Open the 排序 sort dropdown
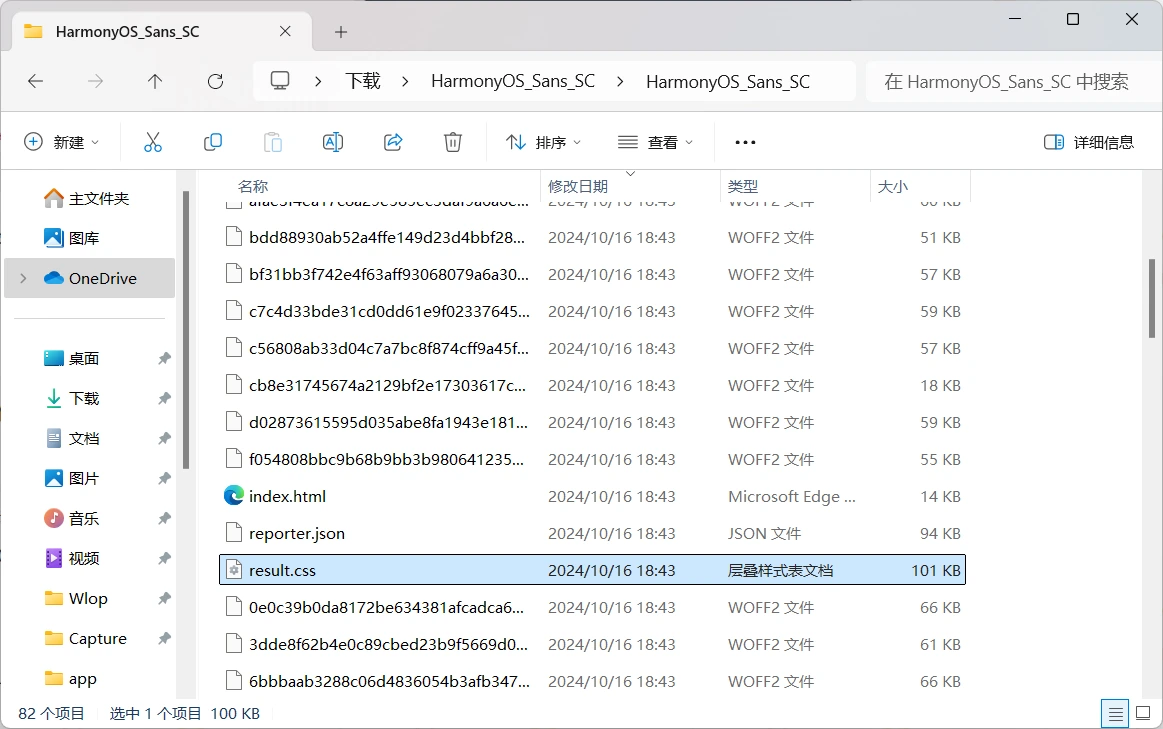The height and width of the screenshot is (729, 1163). click(544, 142)
